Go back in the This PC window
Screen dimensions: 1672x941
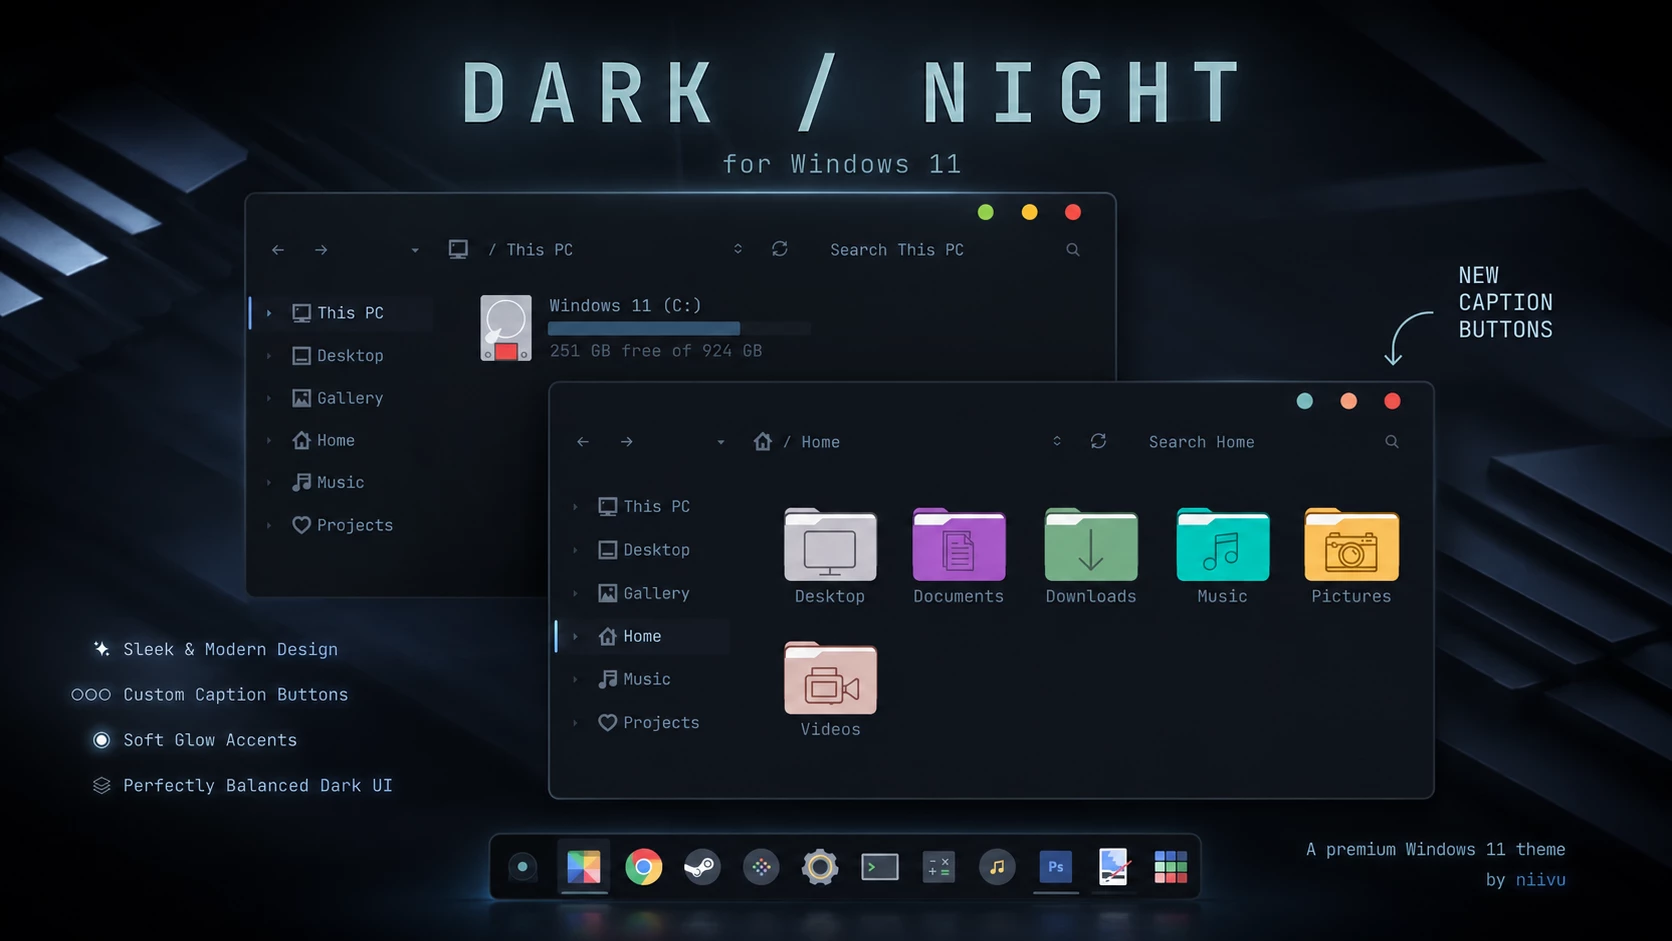coord(278,250)
